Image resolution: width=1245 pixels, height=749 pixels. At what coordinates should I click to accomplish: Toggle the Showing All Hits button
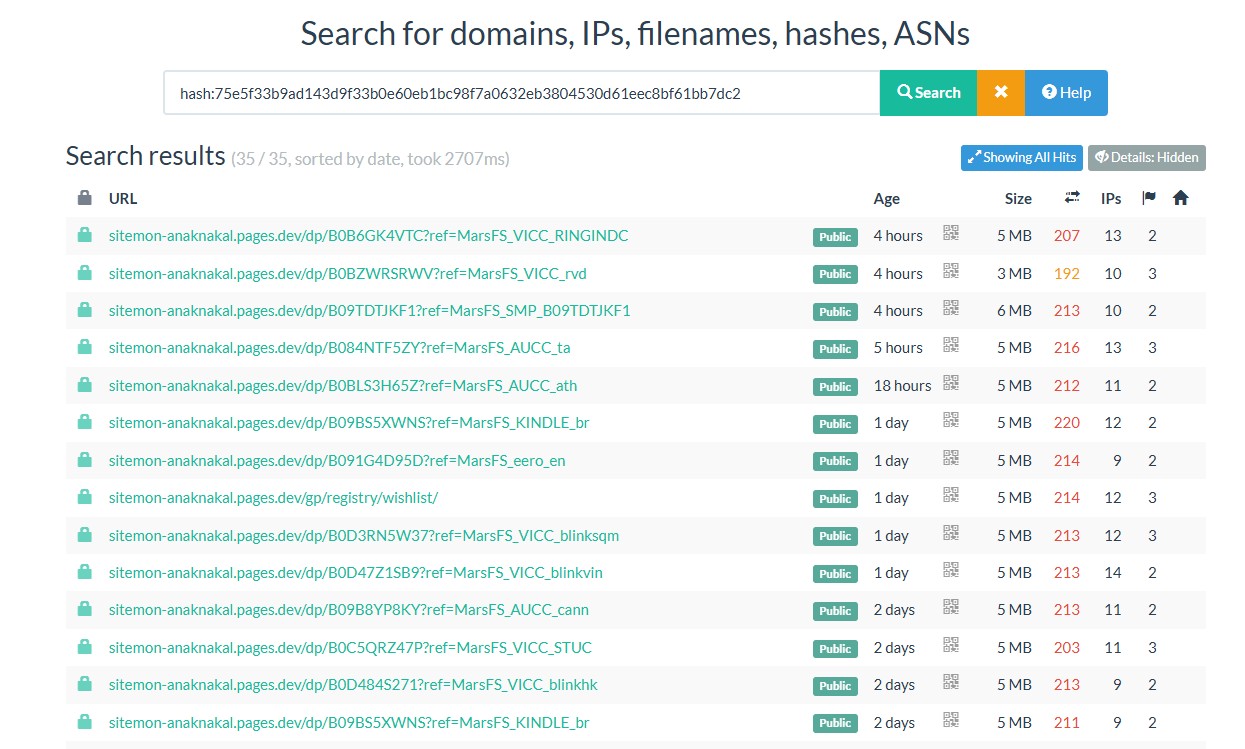(1021, 157)
